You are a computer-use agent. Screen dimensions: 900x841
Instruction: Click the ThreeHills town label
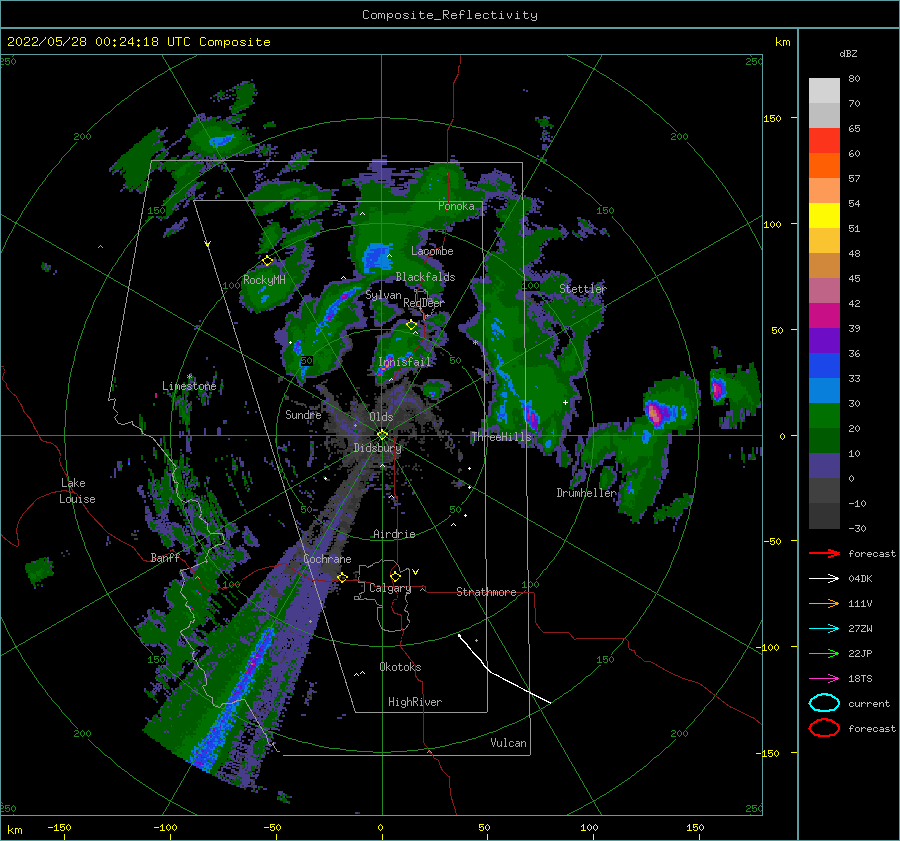coord(501,437)
